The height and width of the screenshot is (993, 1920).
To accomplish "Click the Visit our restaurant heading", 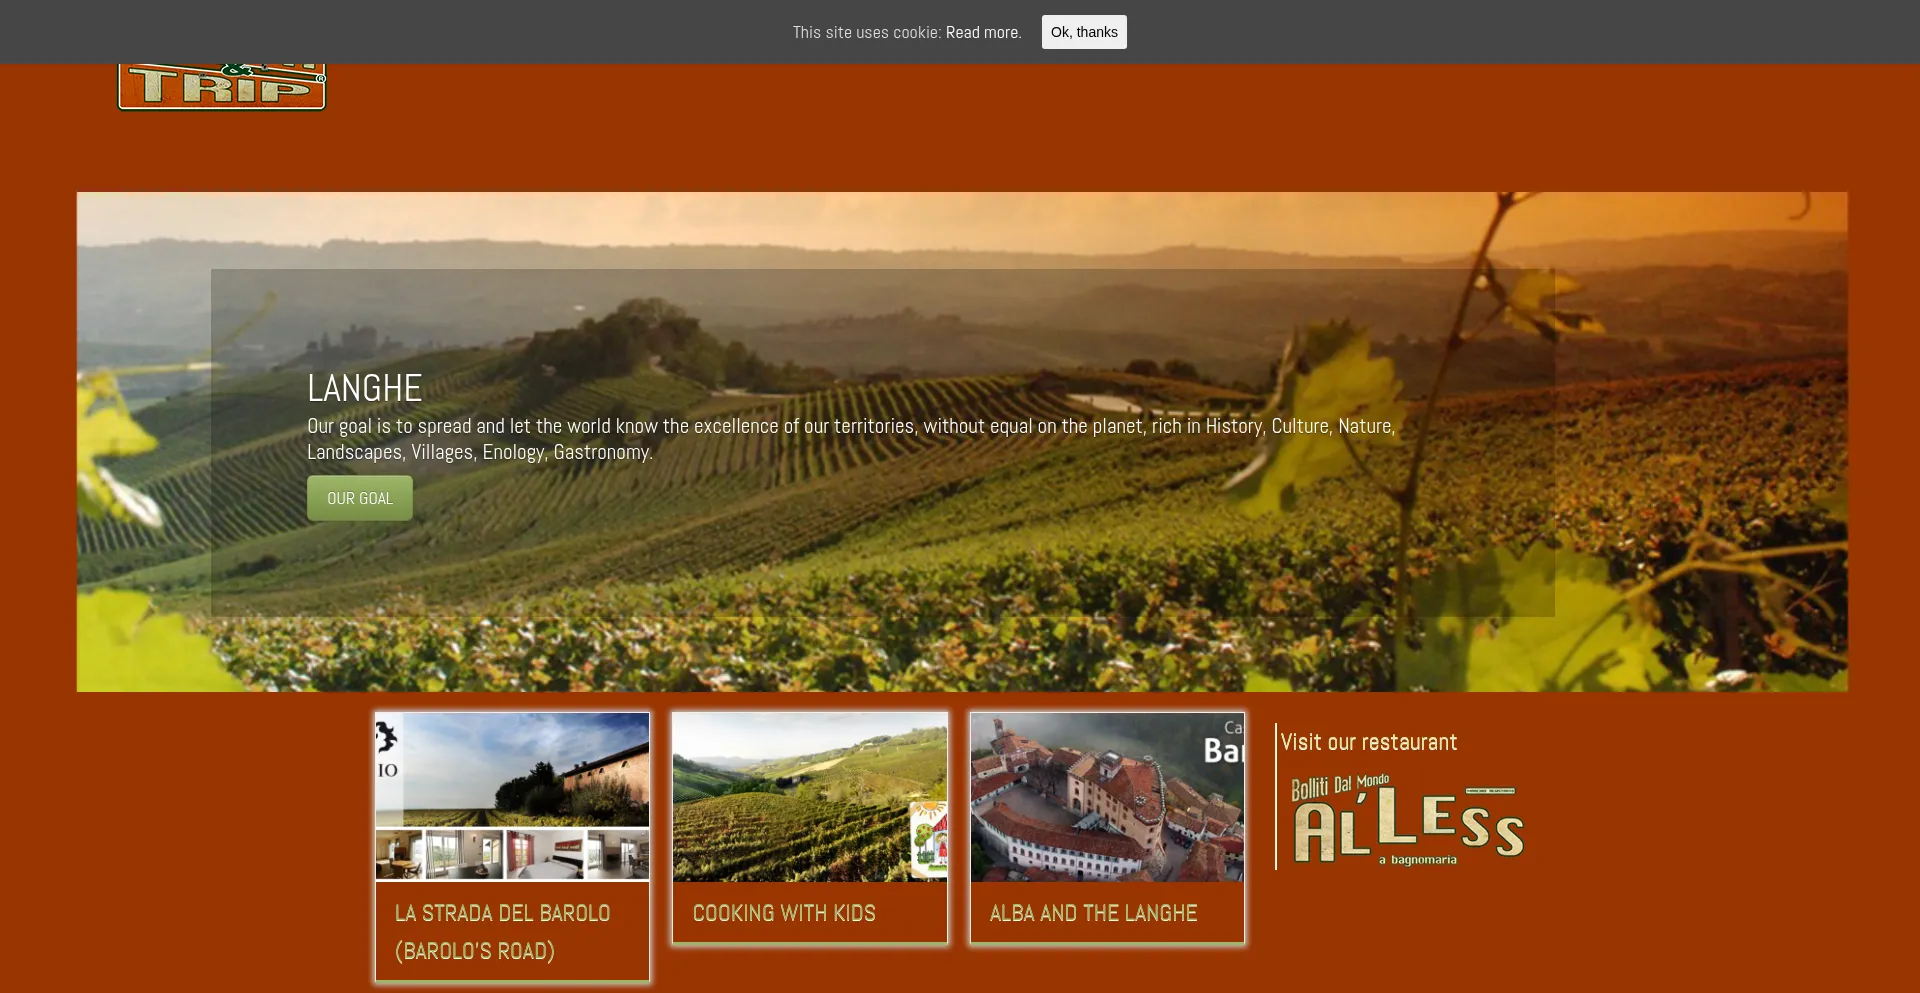I will (1369, 742).
